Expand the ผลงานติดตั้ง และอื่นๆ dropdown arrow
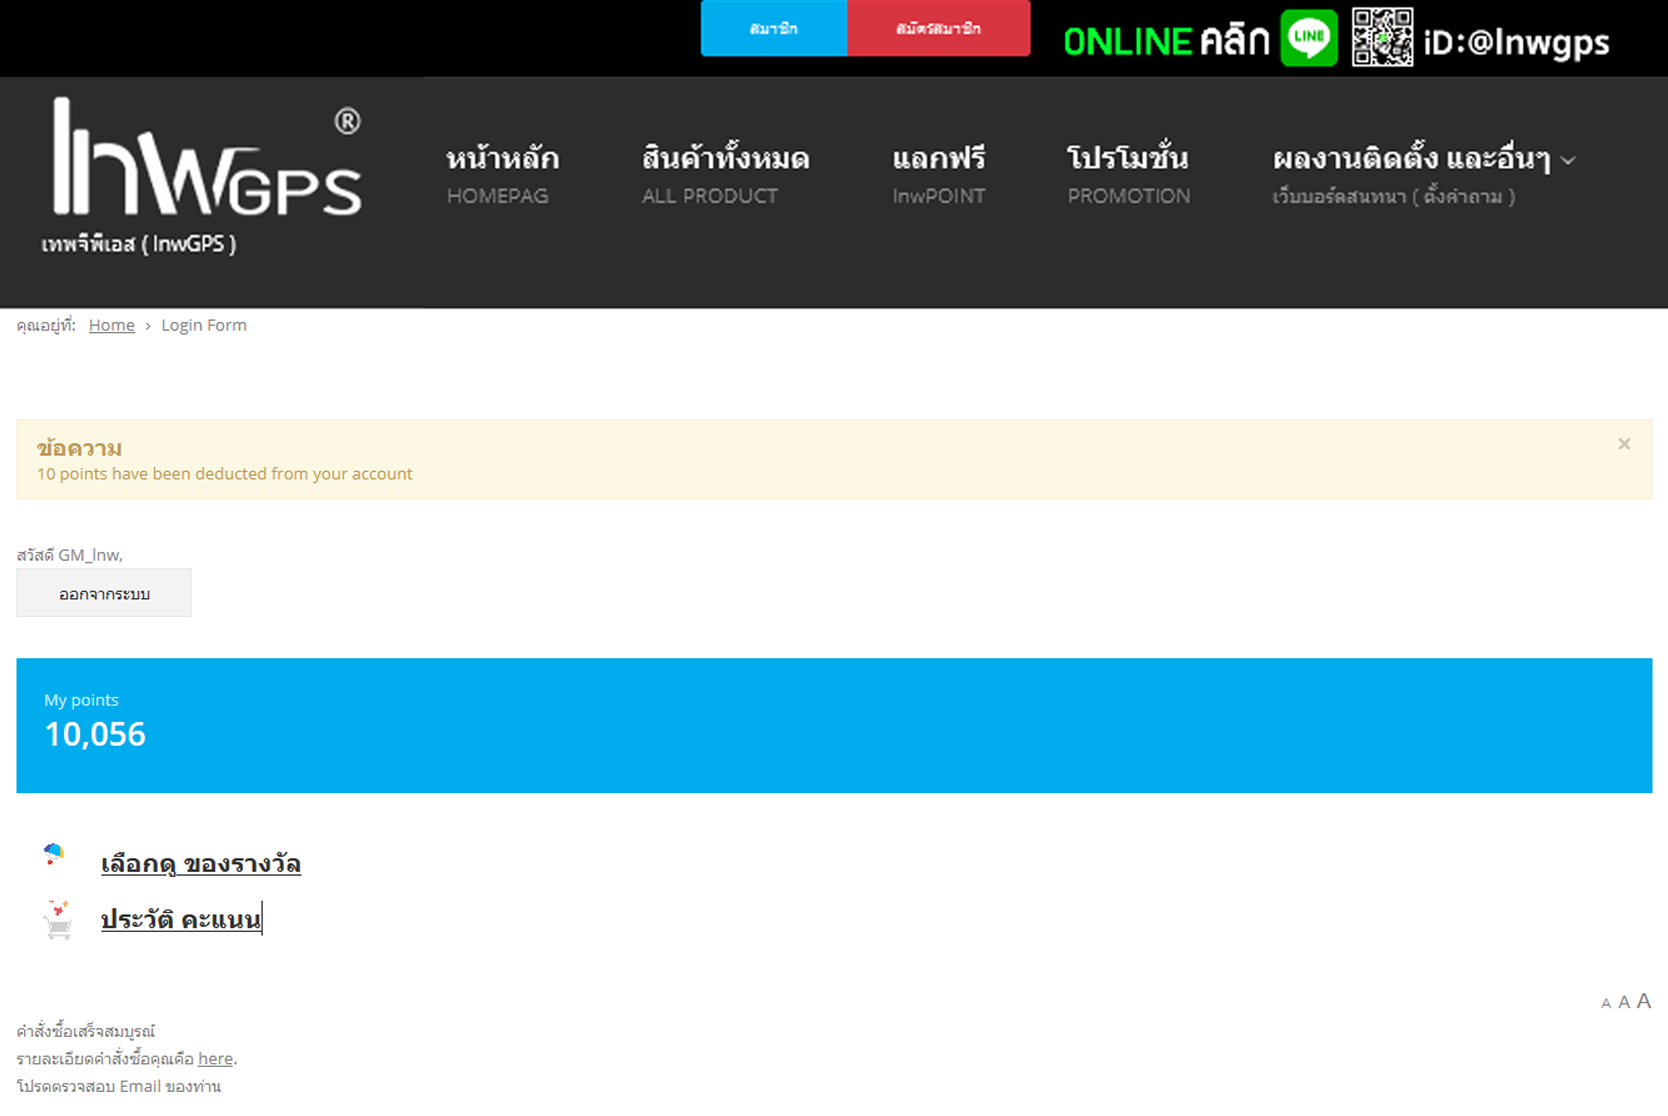 [x=1568, y=161]
